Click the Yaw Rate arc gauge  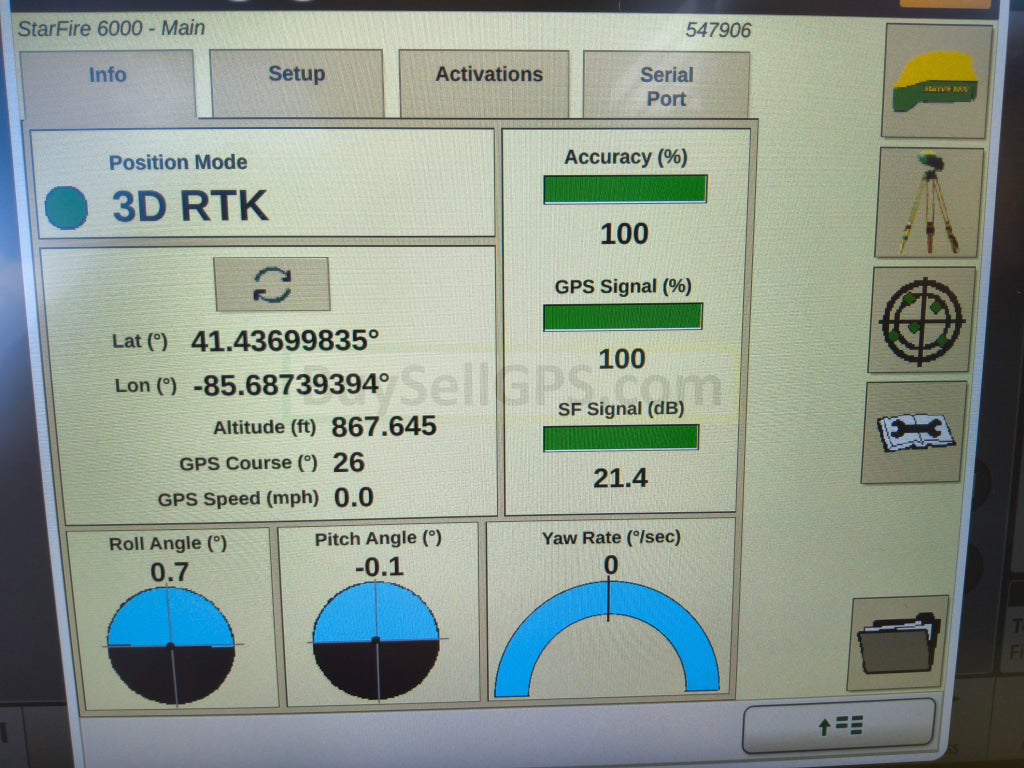pyautogui.click(x=607, y=638)
